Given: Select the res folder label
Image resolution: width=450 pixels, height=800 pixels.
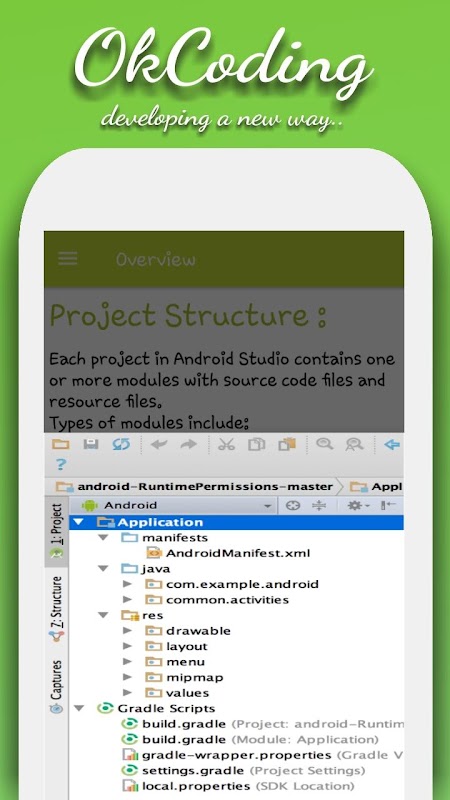Looking at the screenshot, I should [x=153, y=615].
